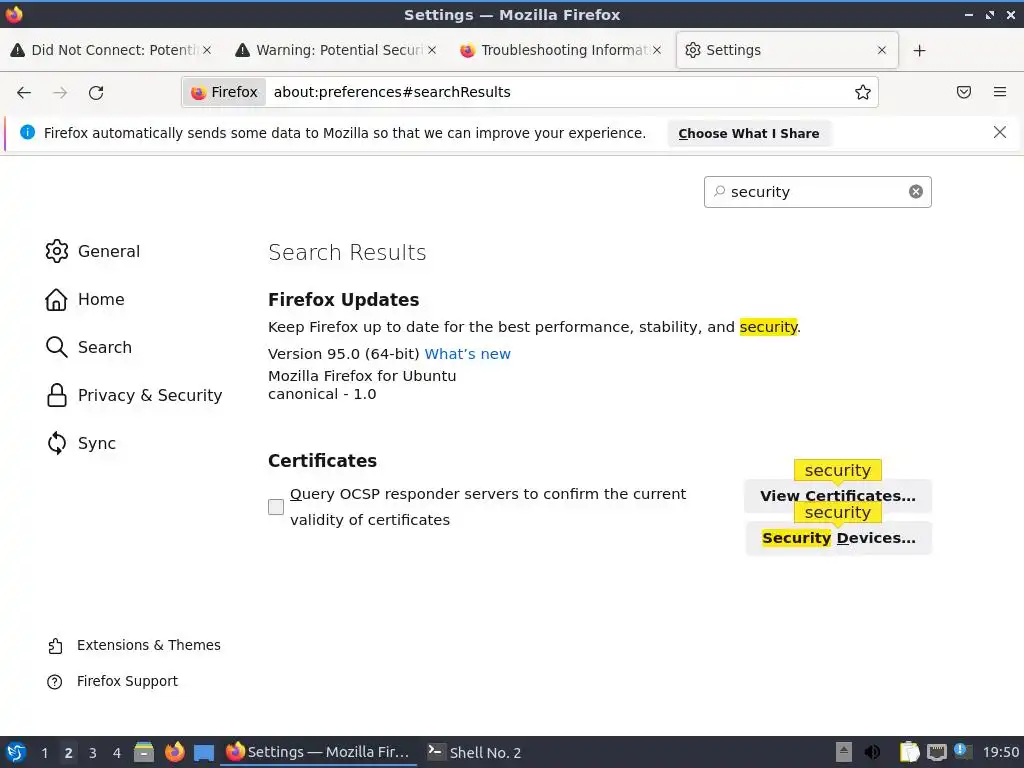This screenshot has width=1024, height=768.
Task: Close the Settings tab
Action: point(882,50)
